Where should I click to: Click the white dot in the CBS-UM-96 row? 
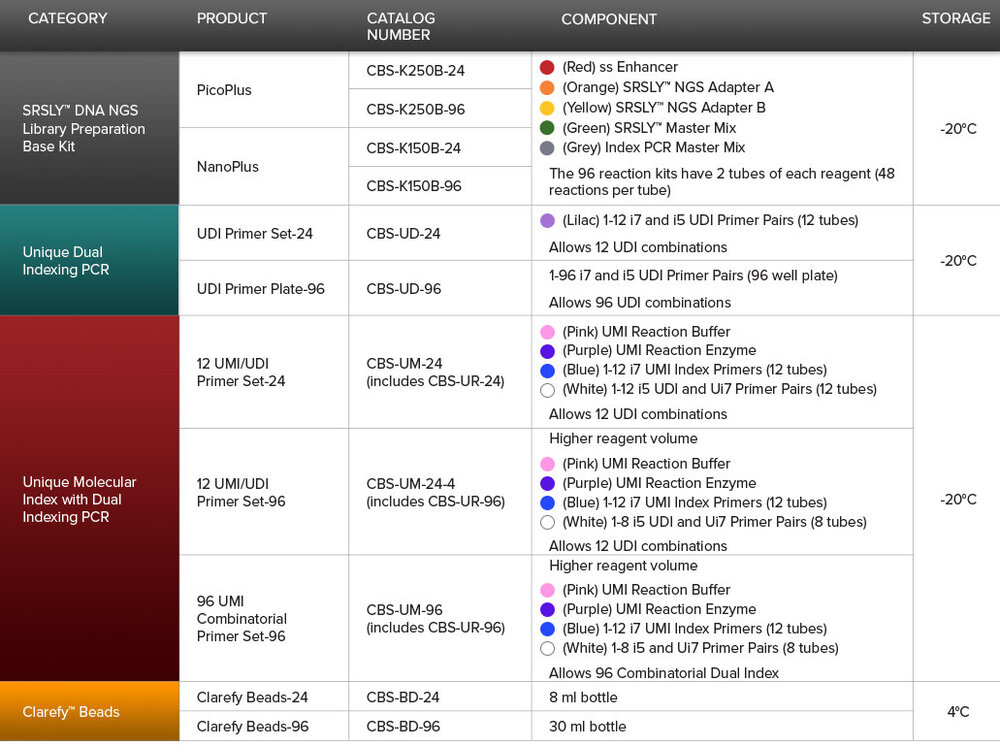point(547,648)
